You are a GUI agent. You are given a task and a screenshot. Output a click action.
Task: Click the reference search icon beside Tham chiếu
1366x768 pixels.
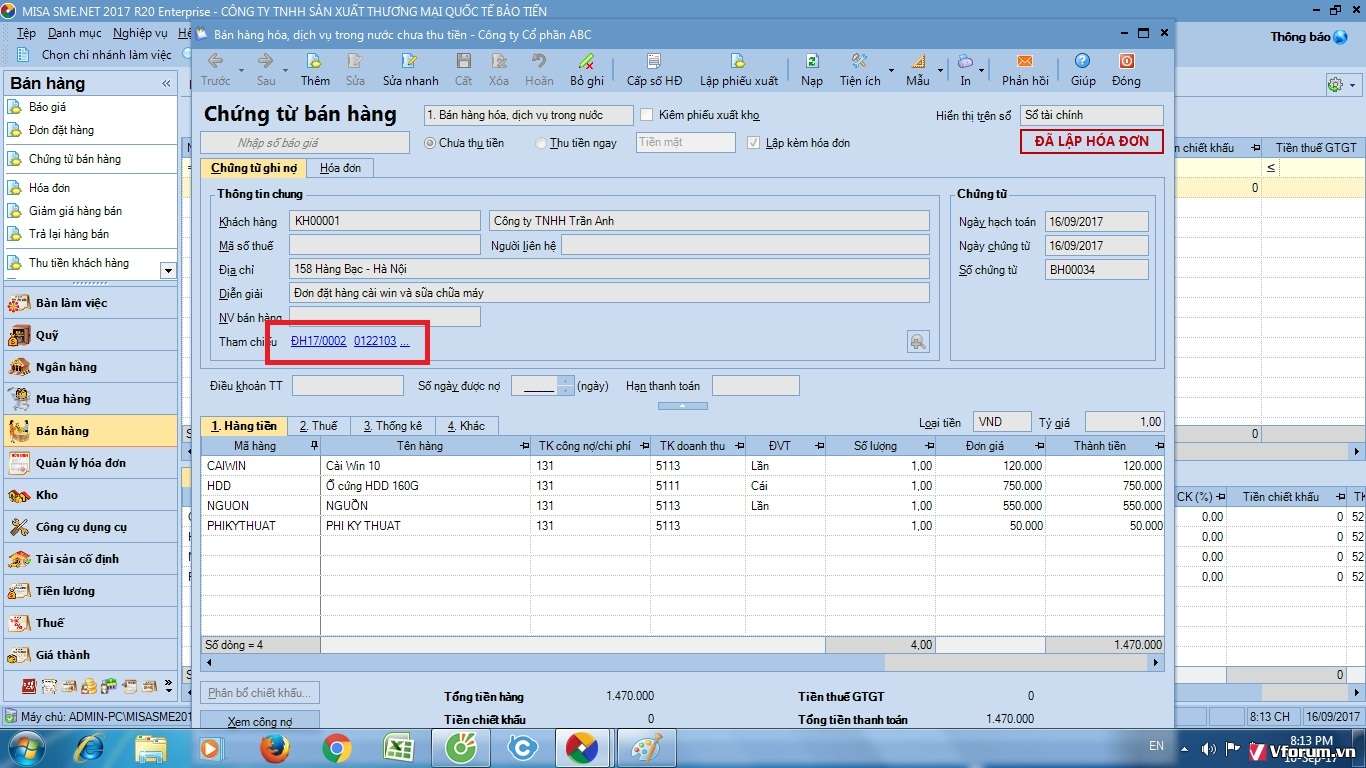point(918,342)
